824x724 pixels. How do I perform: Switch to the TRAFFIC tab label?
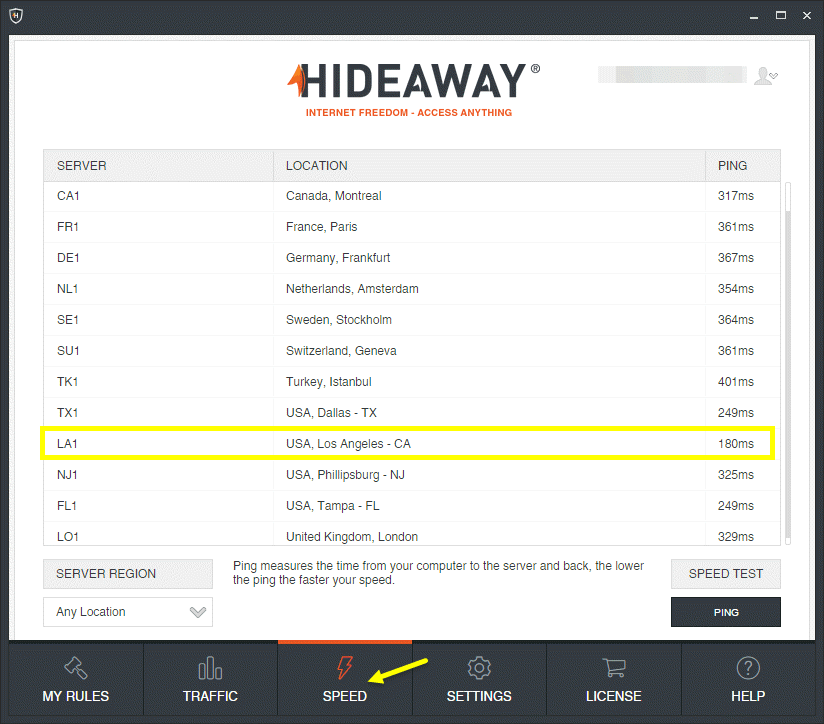pos(210,696)
